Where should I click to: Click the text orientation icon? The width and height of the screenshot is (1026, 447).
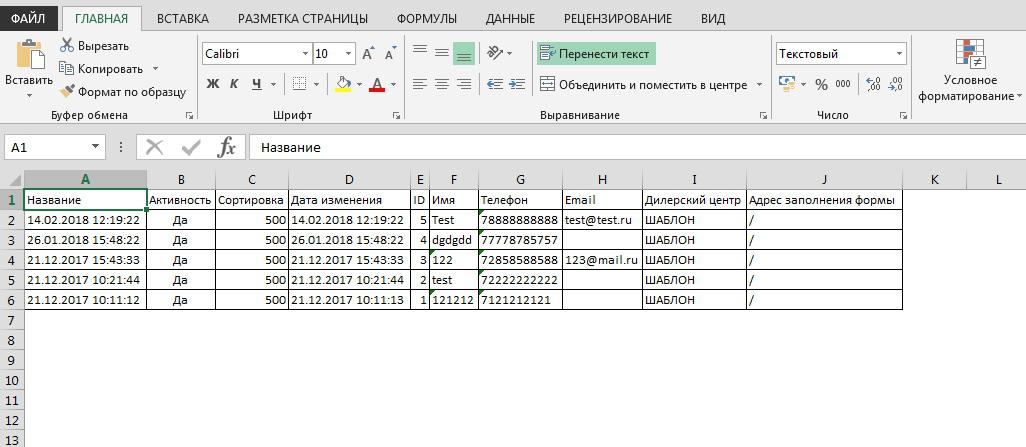point(495,53)
